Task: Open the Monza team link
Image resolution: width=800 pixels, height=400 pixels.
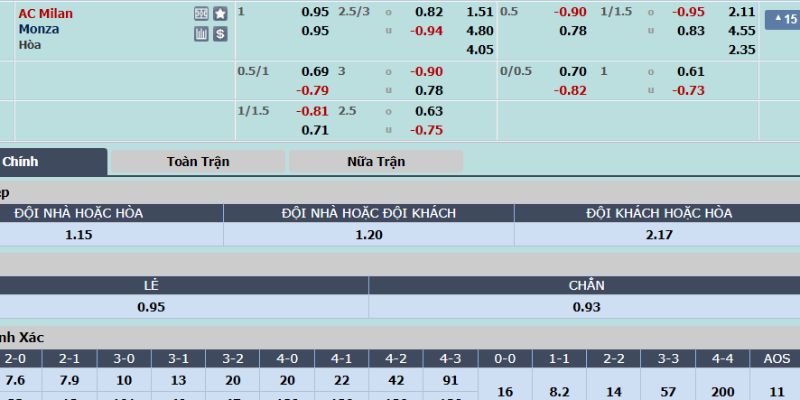Action: pos(38,29)
